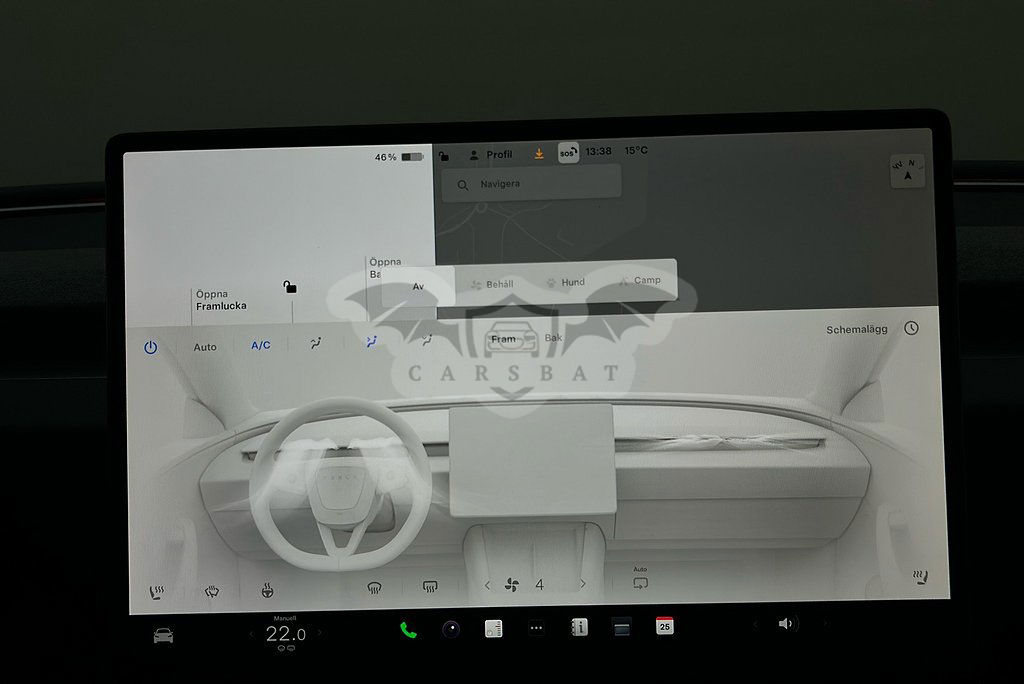
Task: Open the calendar app icon
Action: (x=664, y=626)
